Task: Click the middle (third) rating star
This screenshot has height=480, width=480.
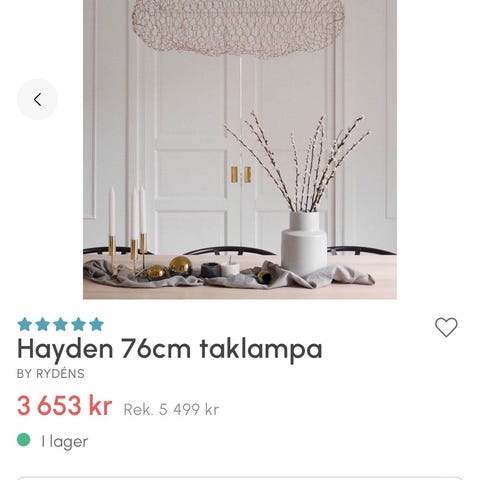Action: [60, 324]
